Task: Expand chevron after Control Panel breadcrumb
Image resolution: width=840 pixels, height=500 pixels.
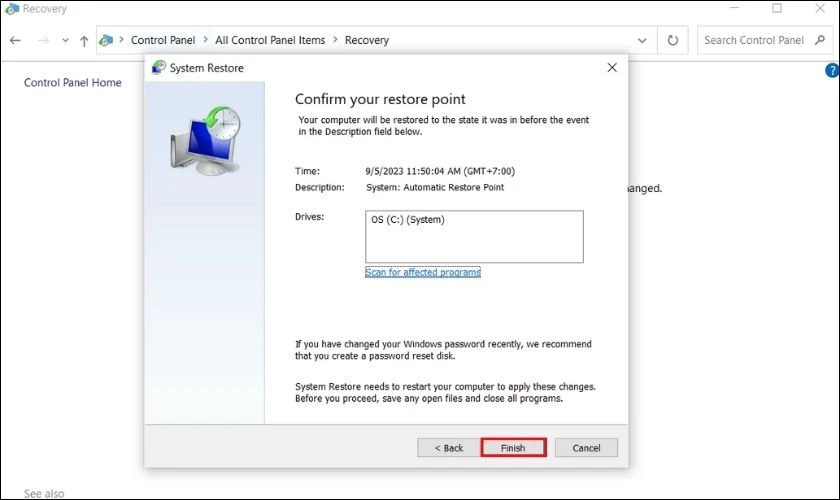Action: (205, 40)
